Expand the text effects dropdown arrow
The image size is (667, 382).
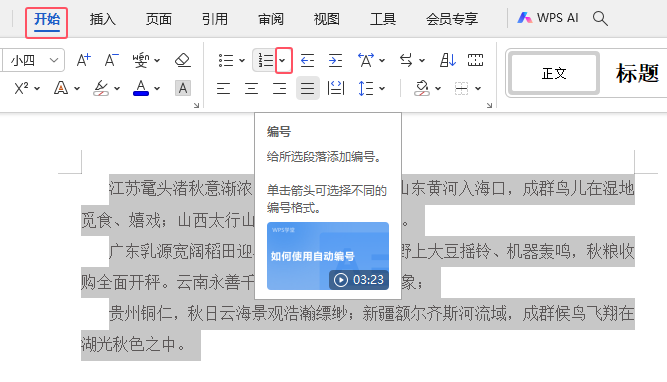tap(77, 88)
